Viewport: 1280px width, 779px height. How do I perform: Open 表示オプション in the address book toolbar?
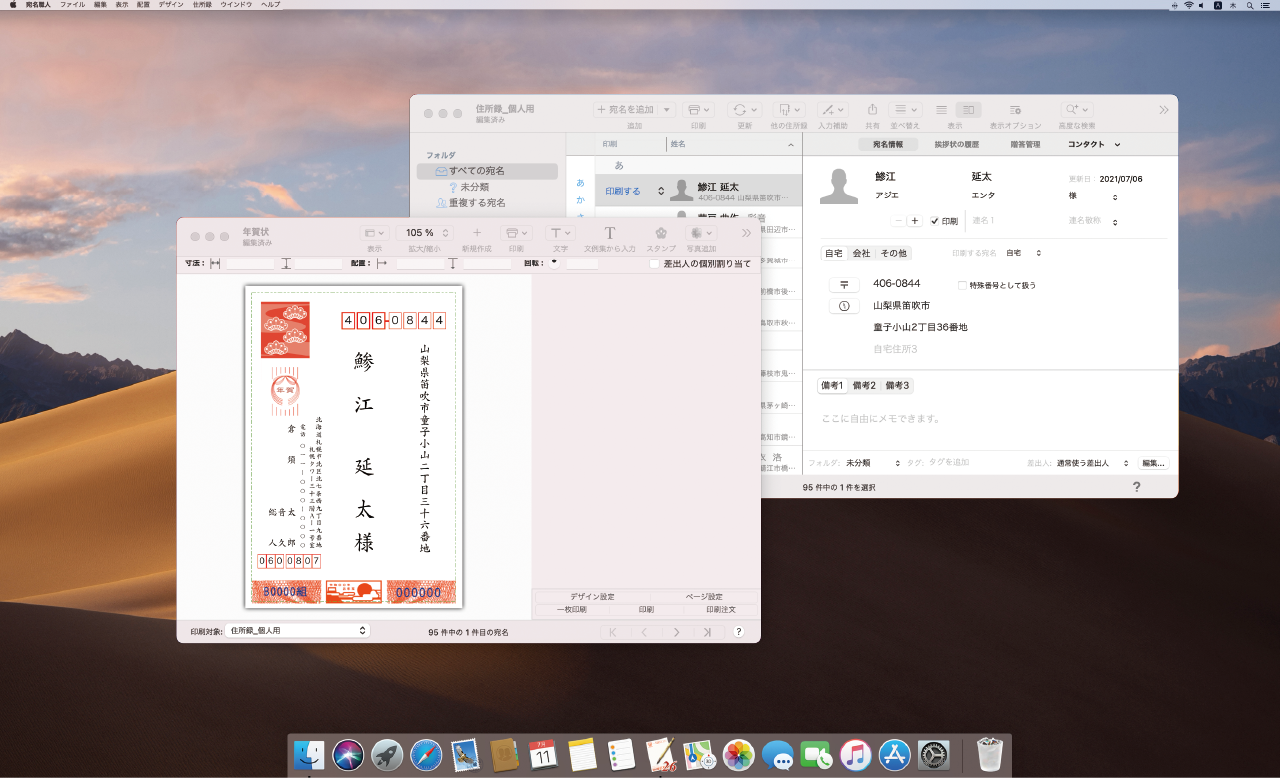pos(1015,109)
